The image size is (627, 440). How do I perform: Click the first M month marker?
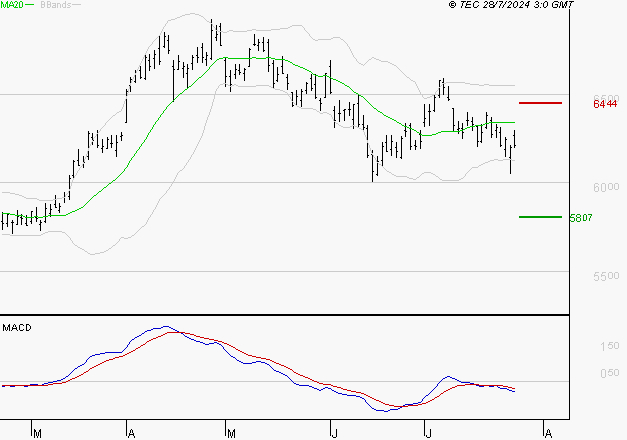(x=37, y=434)
